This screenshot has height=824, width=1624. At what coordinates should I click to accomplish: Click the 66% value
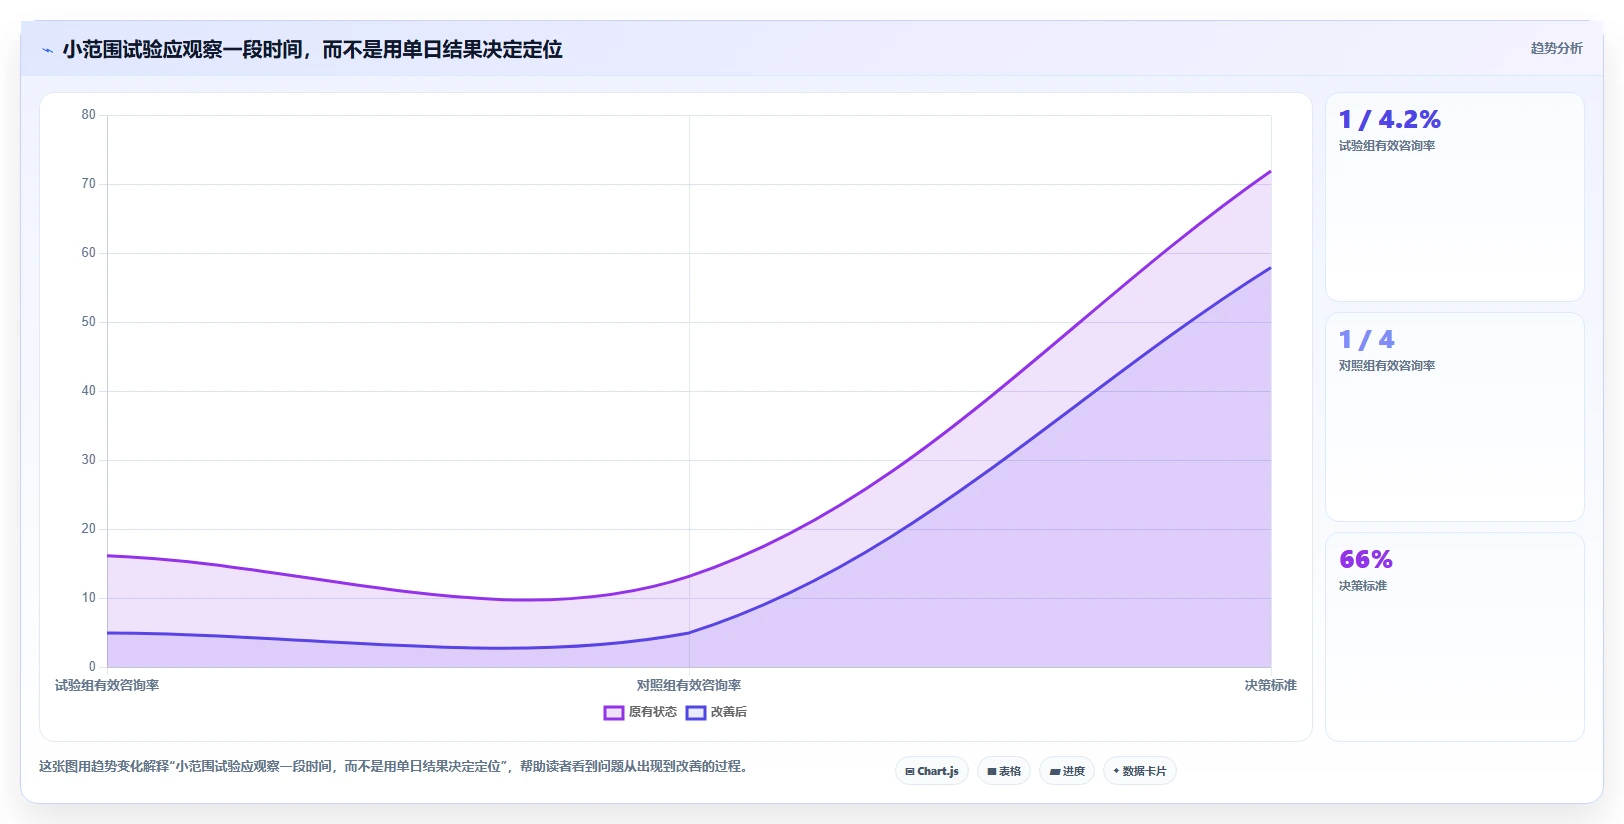pos(1366,559)
